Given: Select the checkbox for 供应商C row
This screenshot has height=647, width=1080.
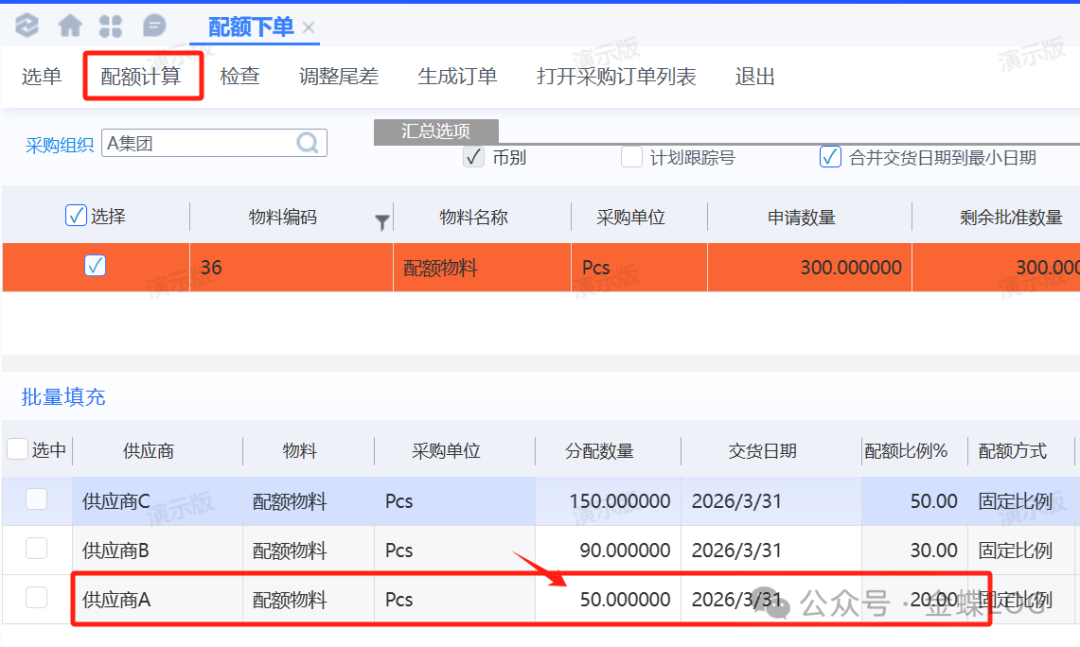Looking at the screenshot, I should tap(36, 499).
